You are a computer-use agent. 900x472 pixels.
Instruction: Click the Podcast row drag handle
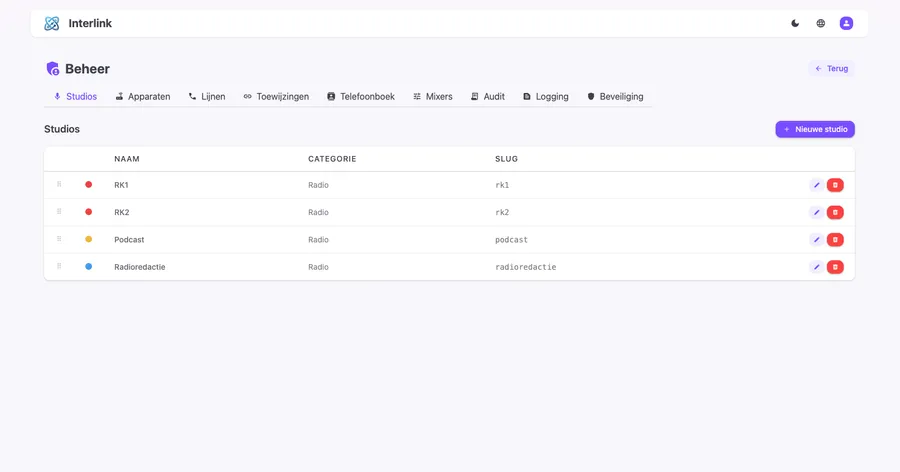coord(59,239)
